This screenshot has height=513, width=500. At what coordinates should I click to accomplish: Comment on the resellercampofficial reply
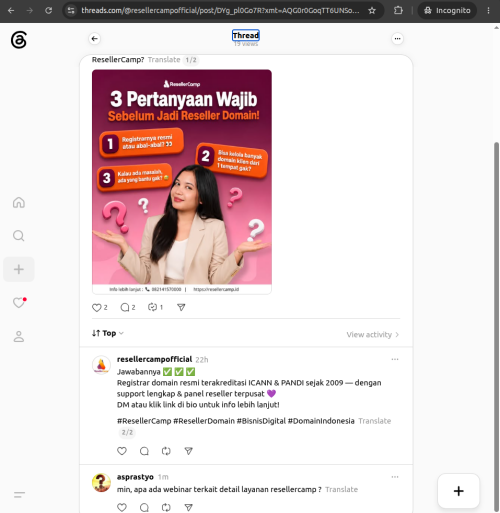coord(144,451)
